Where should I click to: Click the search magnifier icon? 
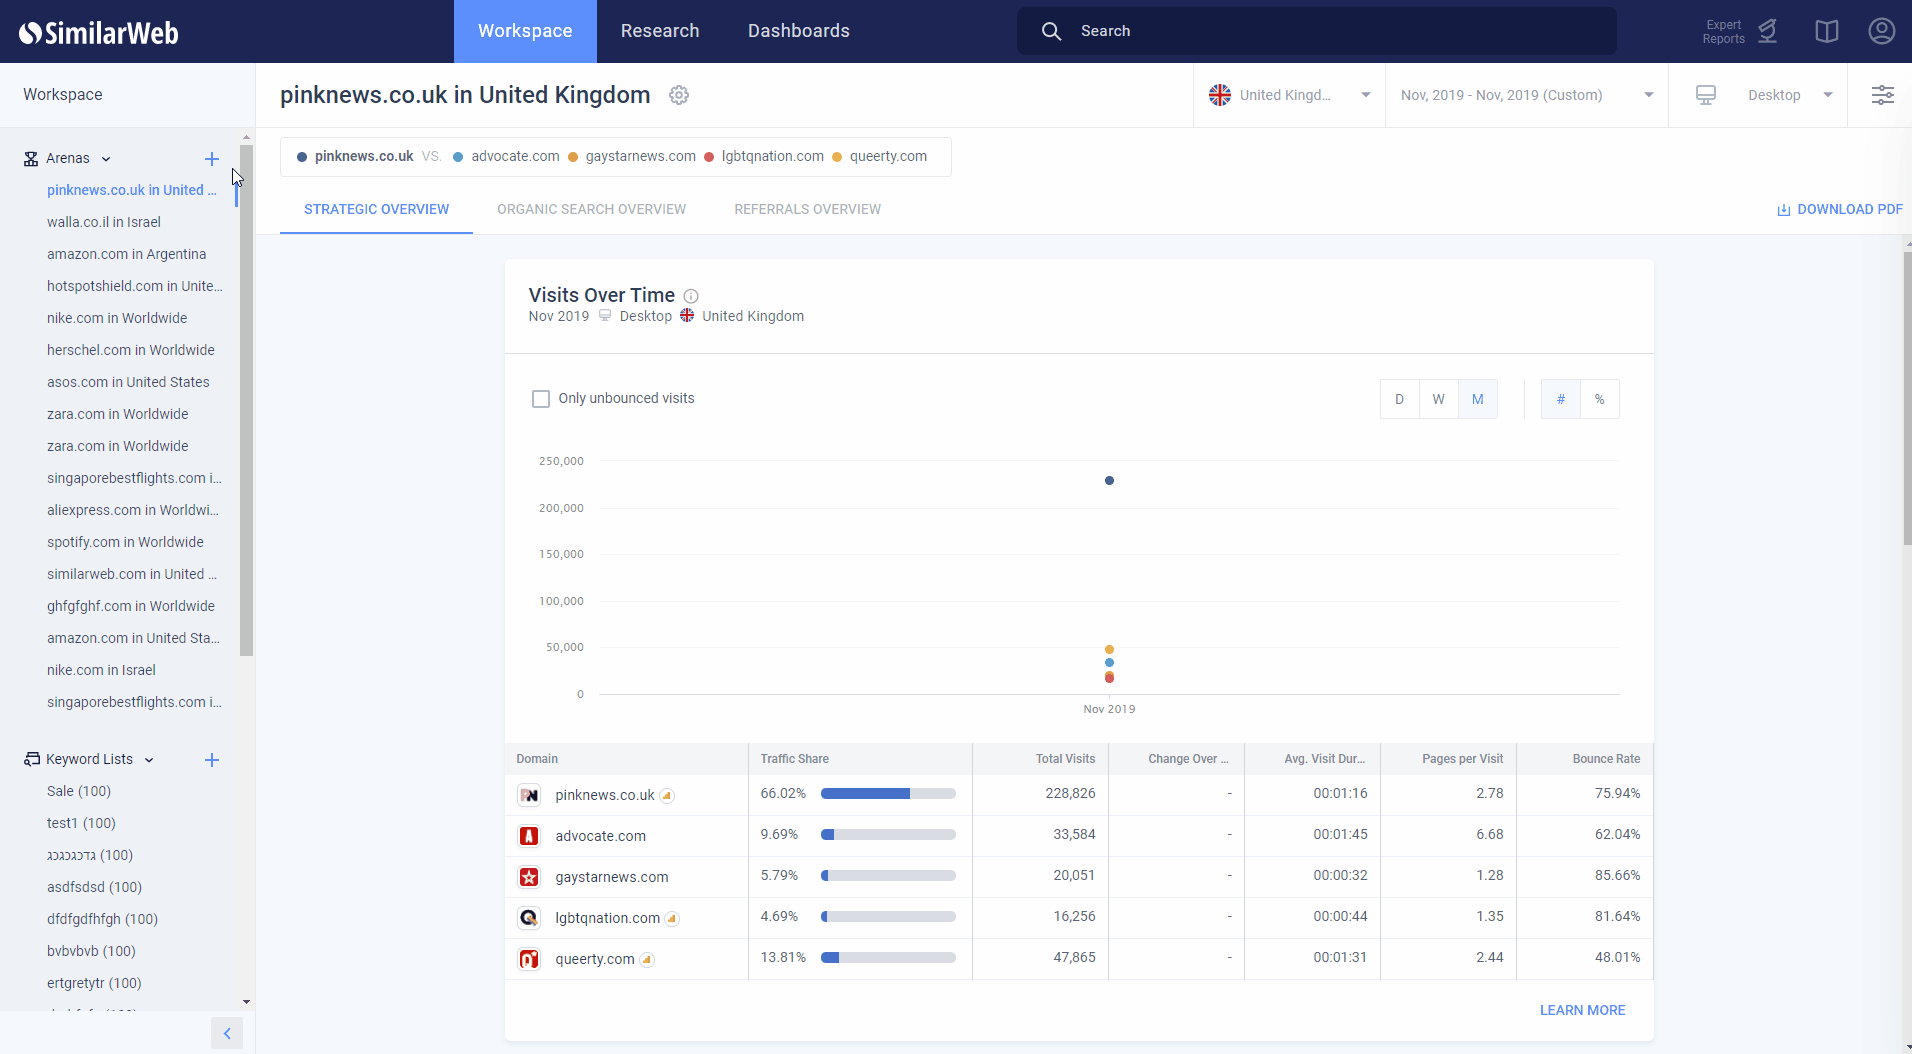1051,31
